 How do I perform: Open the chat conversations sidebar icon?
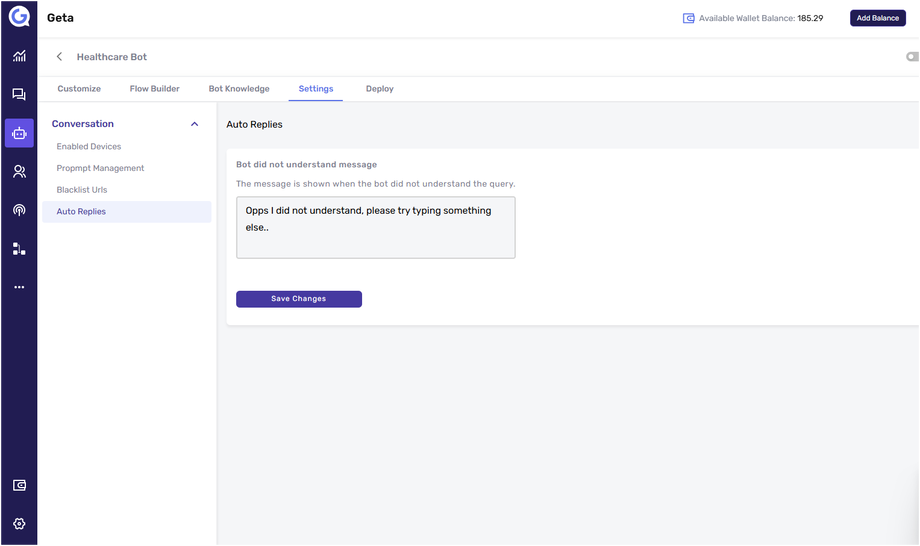[19, 95]
